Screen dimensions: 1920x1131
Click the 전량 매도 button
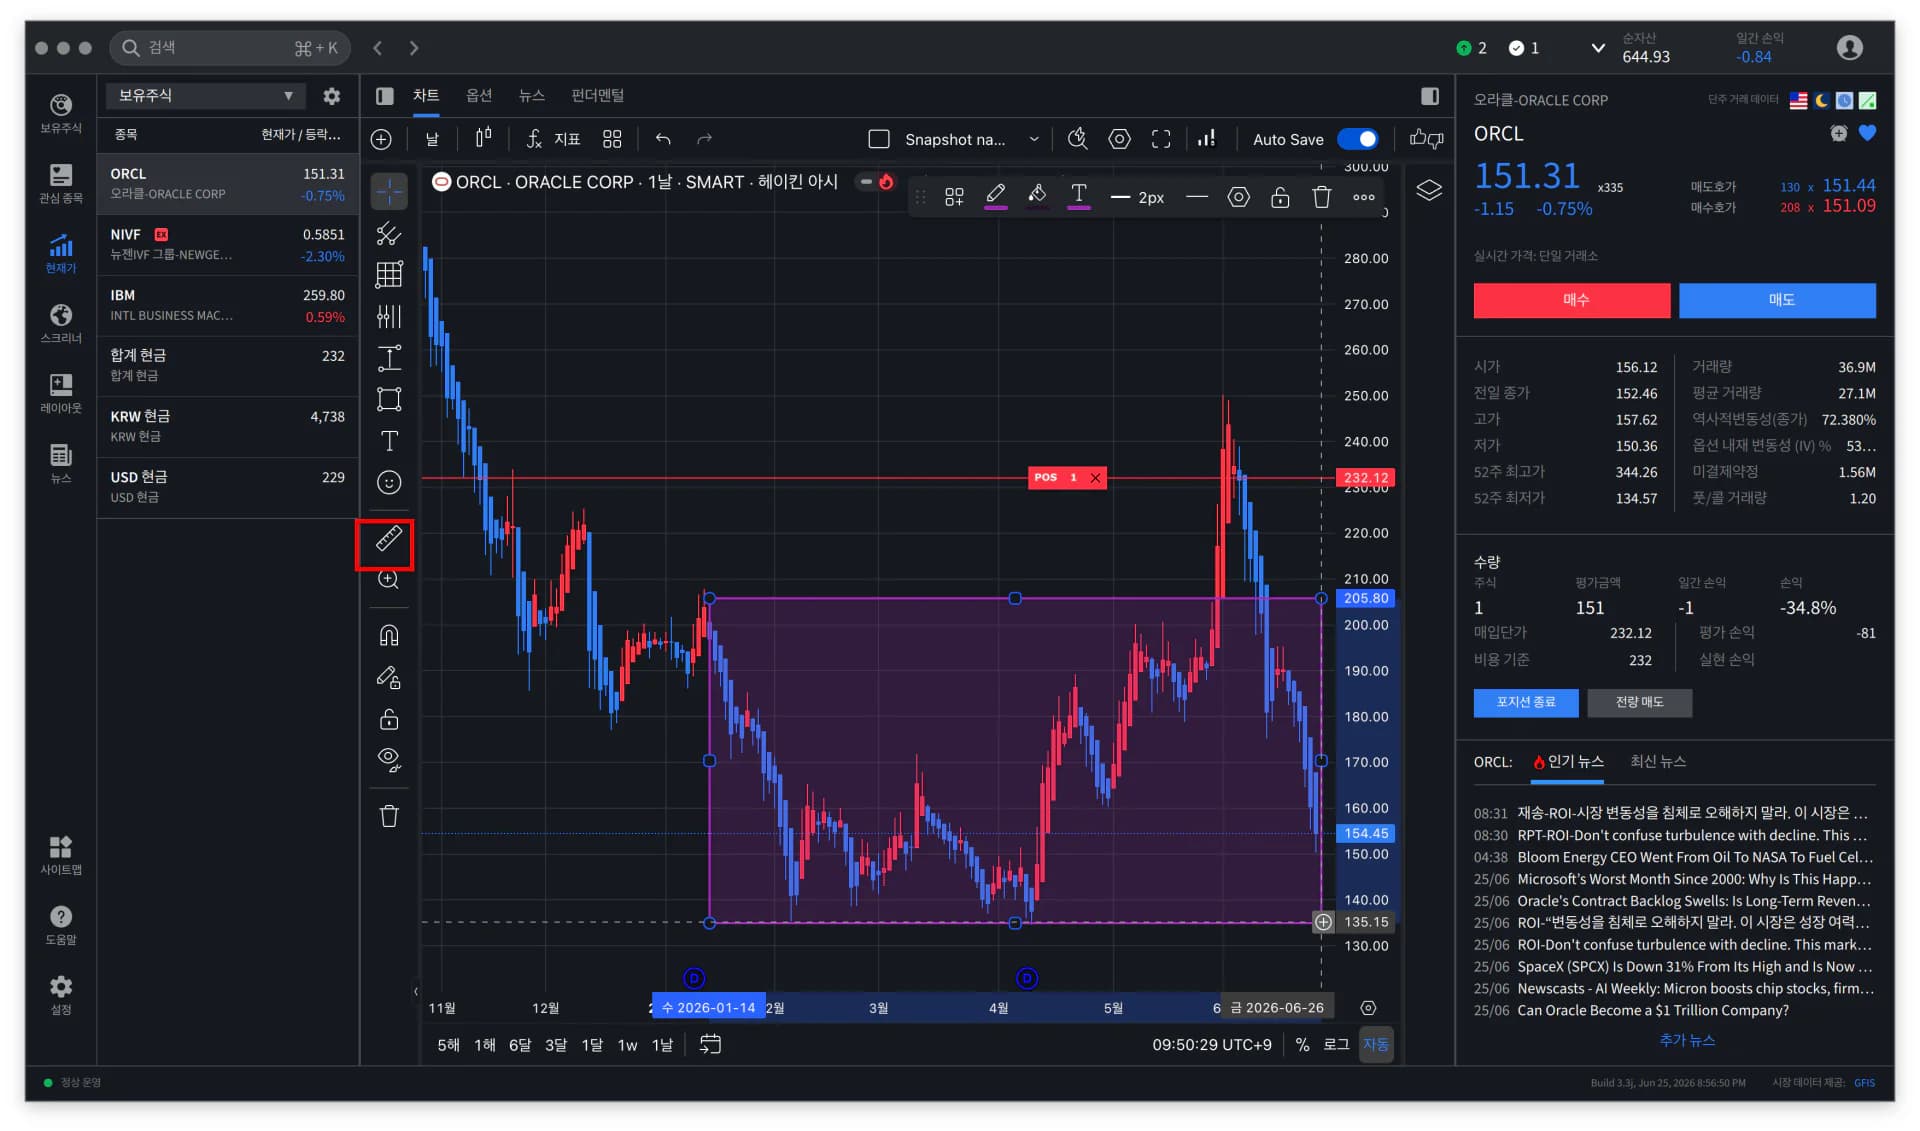(x=1640, y=703)
